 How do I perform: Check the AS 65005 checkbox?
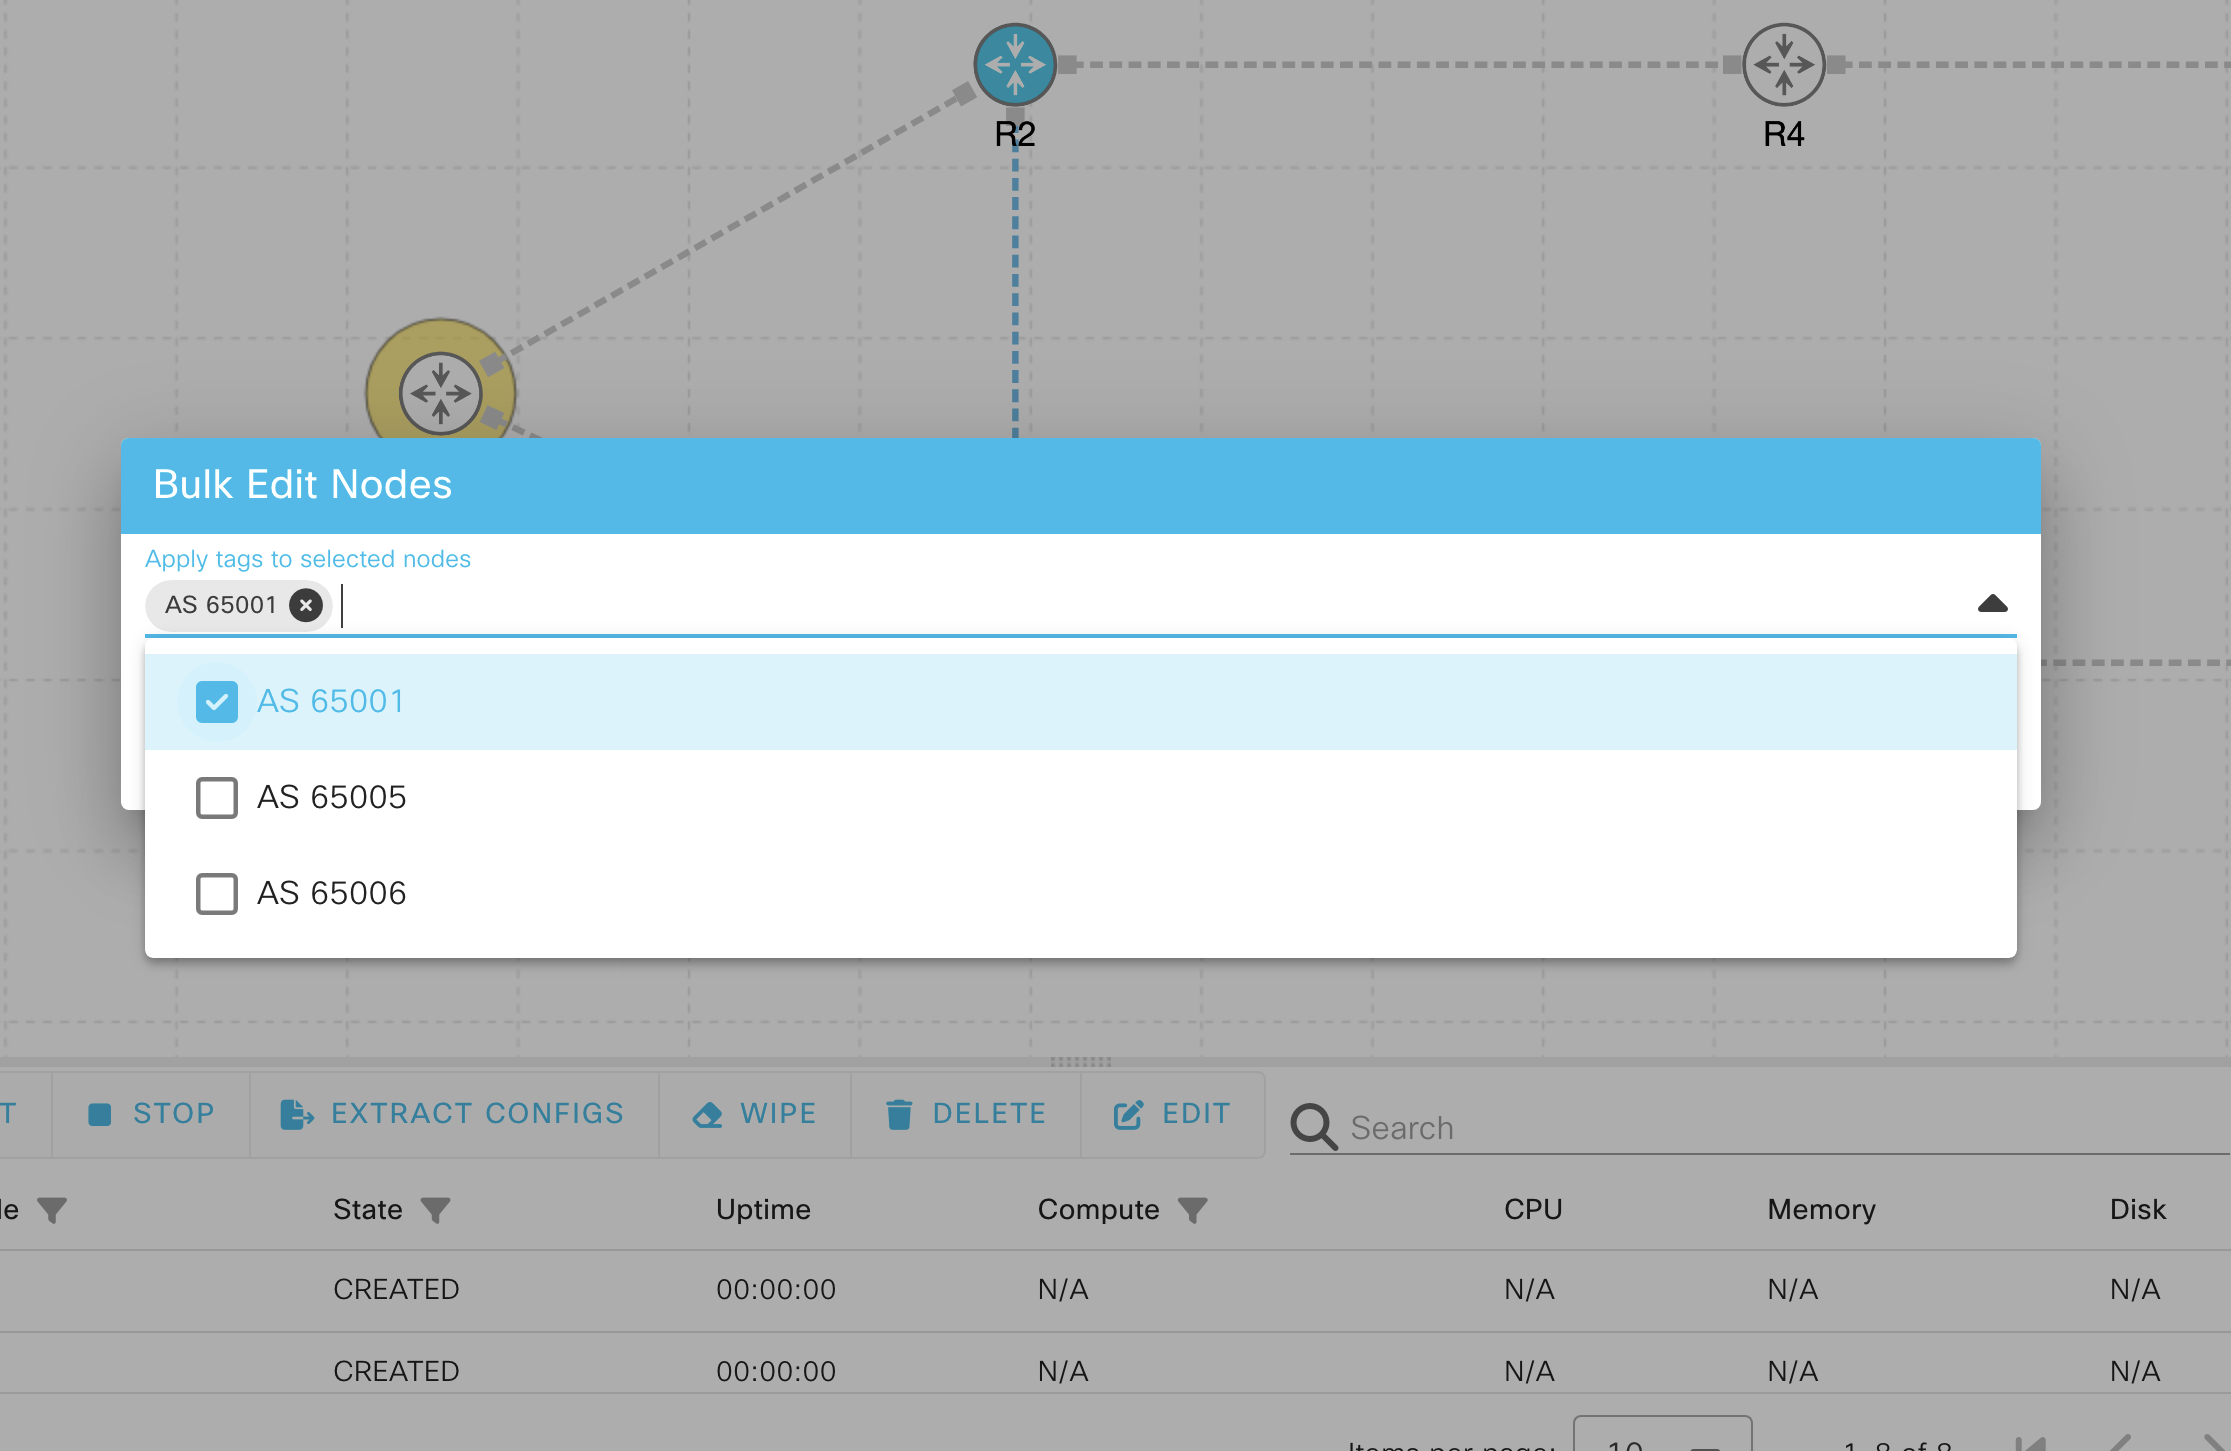[216, 797]
